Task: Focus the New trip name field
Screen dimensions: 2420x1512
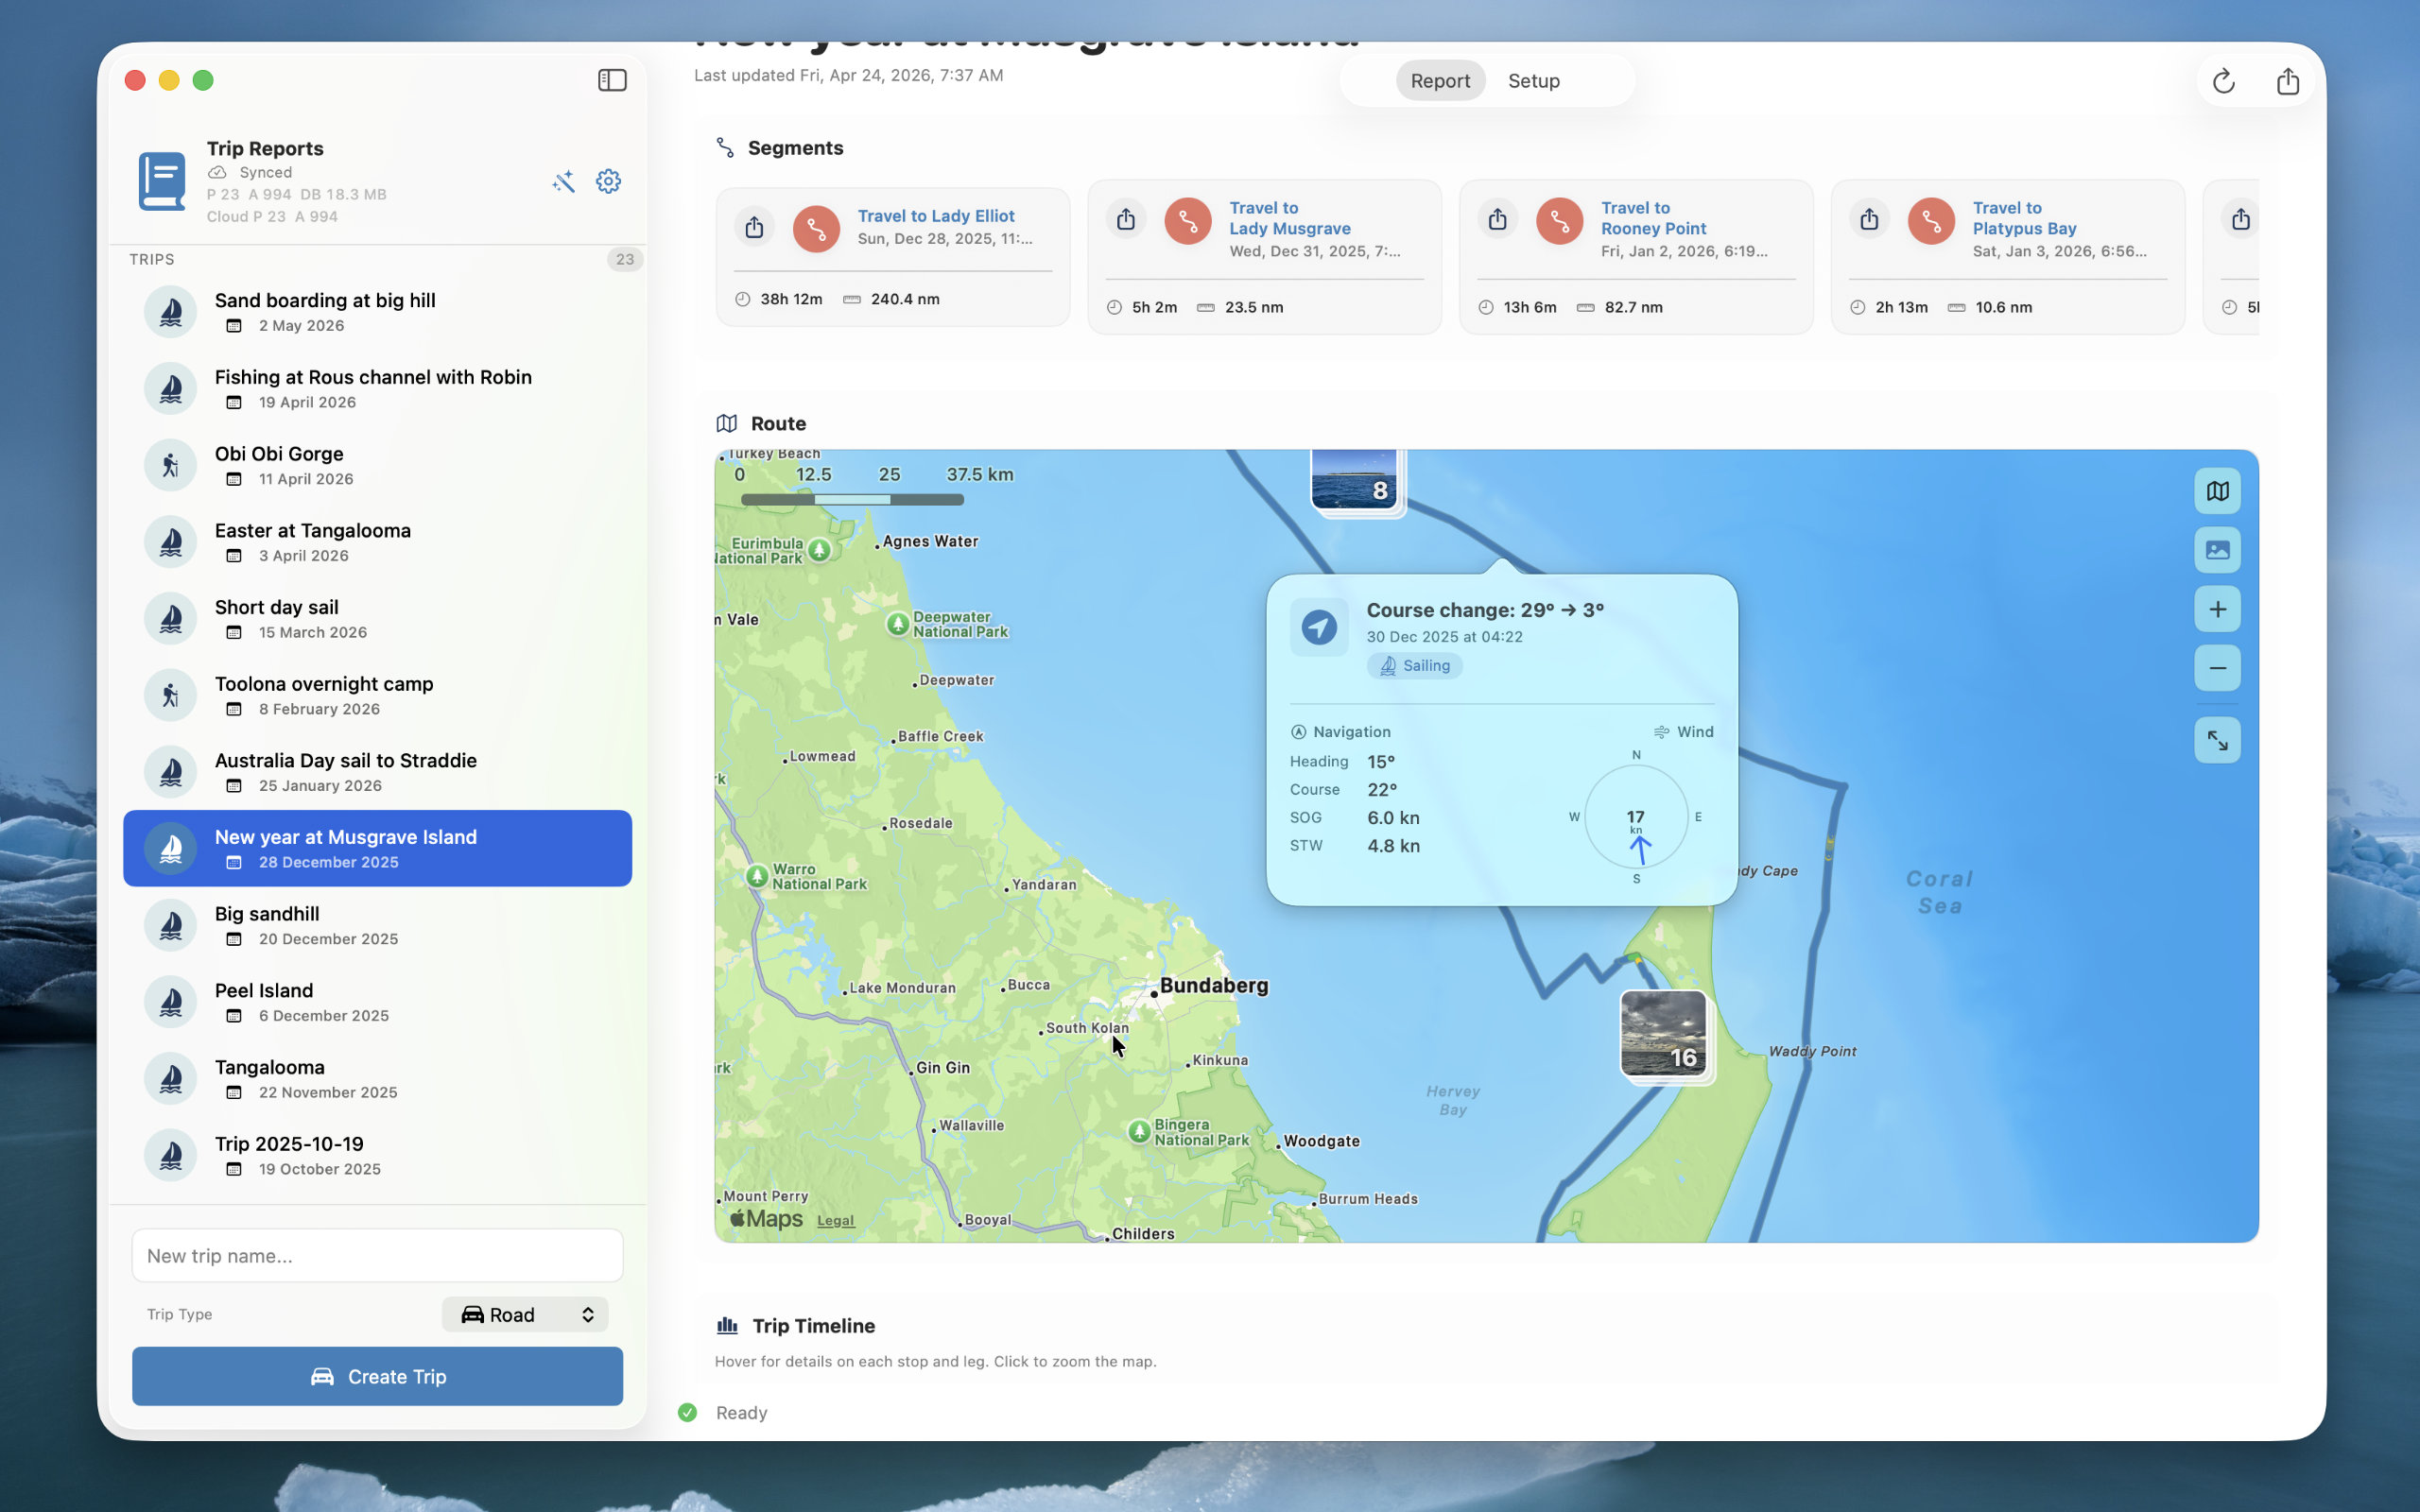Action: (x=377, y=1255)
